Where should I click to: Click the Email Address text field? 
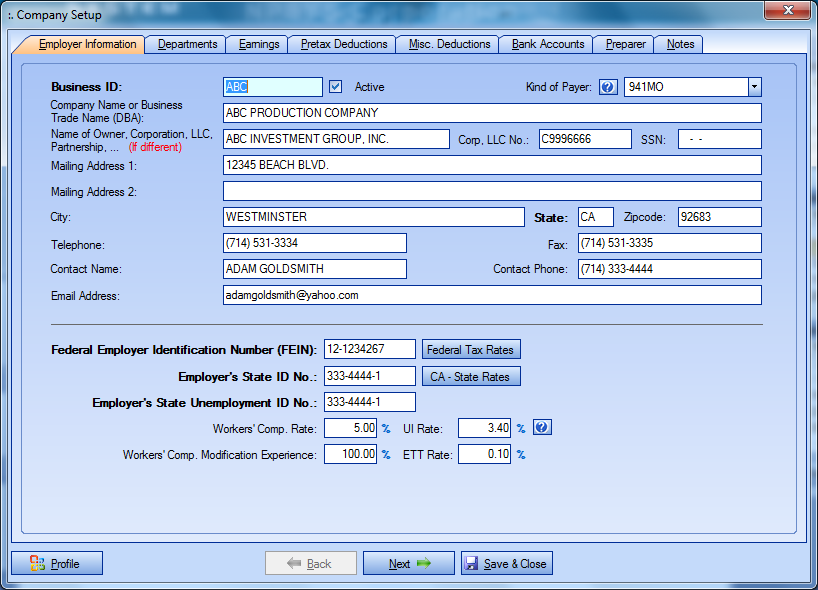tap(491, 295)
